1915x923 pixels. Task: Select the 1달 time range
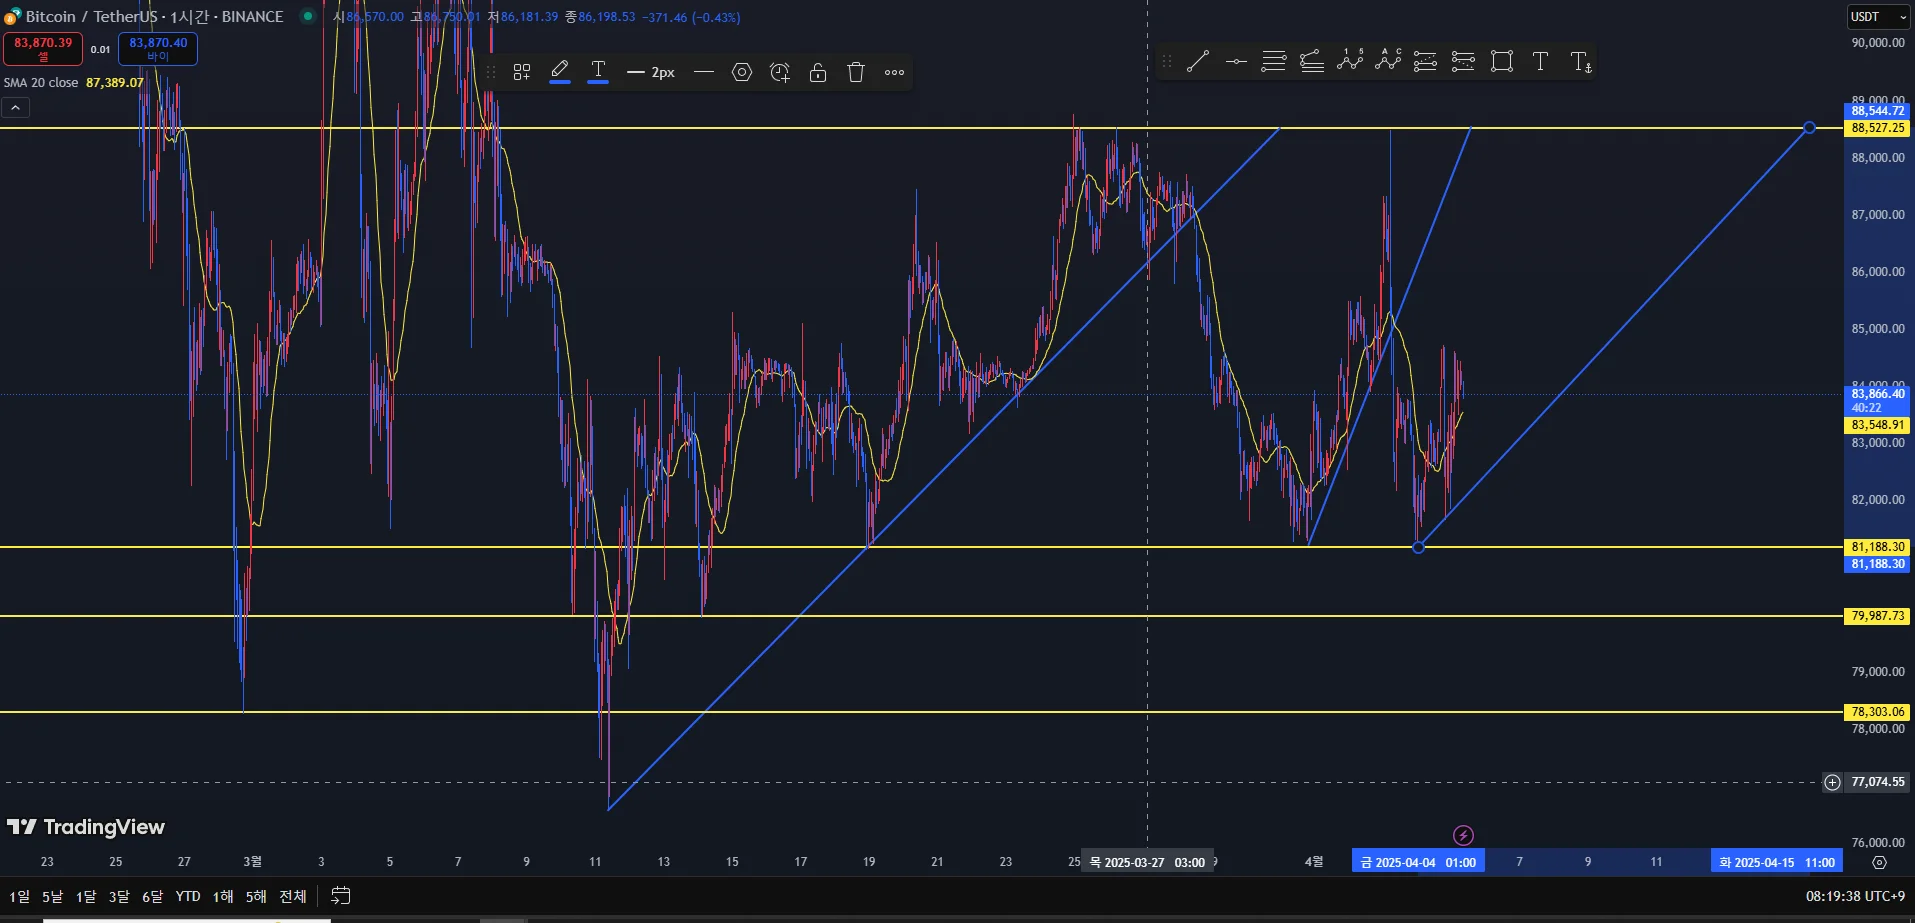pos(86,896)
